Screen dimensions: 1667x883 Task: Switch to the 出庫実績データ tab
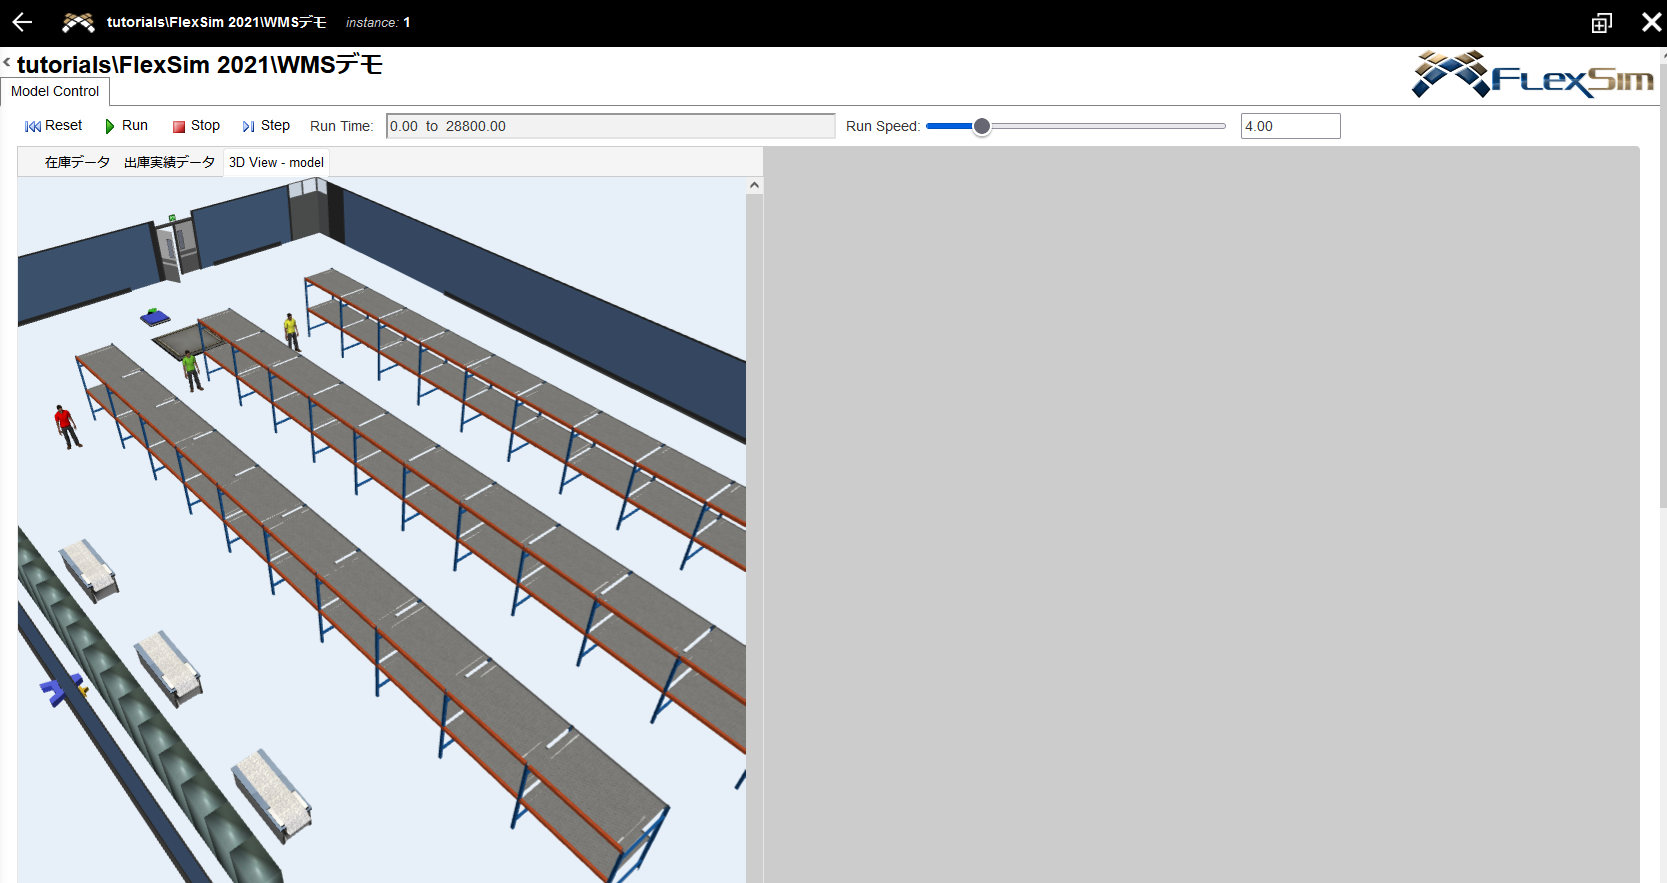coord(169,162)
